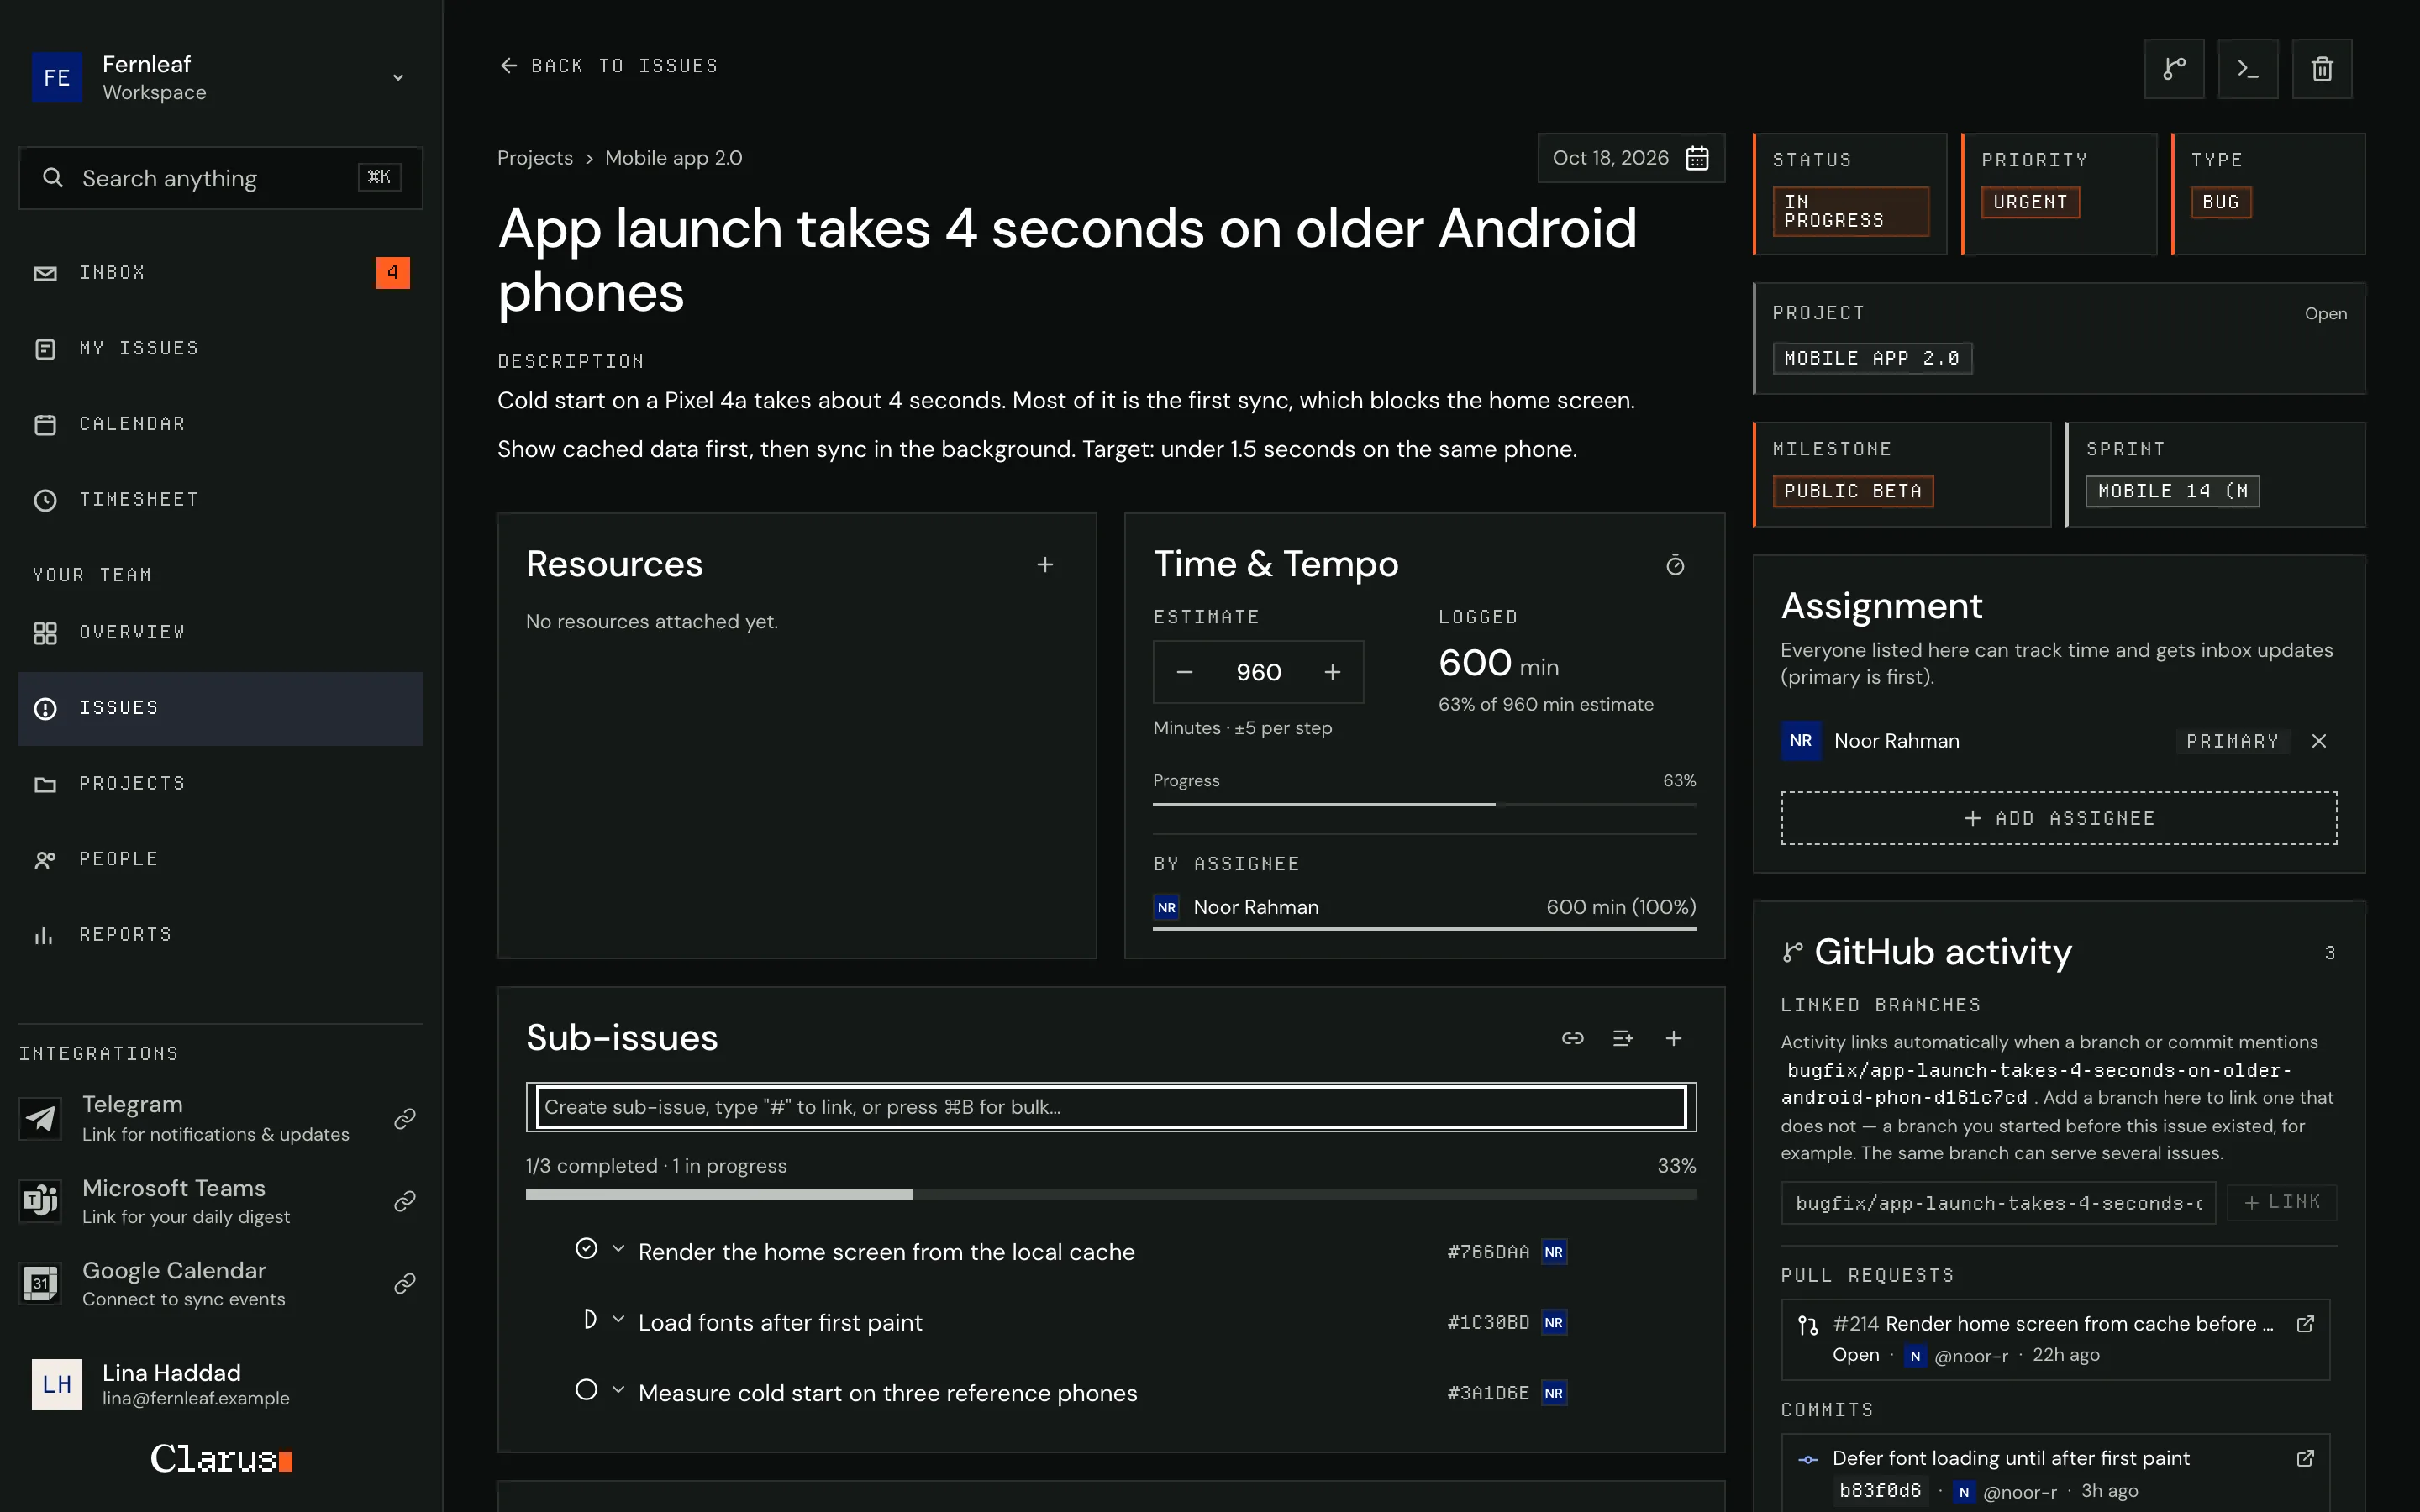The height and width of the screenshot is (1512, 2420).
Task: Click the branch name input field
Action: (1998, 1202)
